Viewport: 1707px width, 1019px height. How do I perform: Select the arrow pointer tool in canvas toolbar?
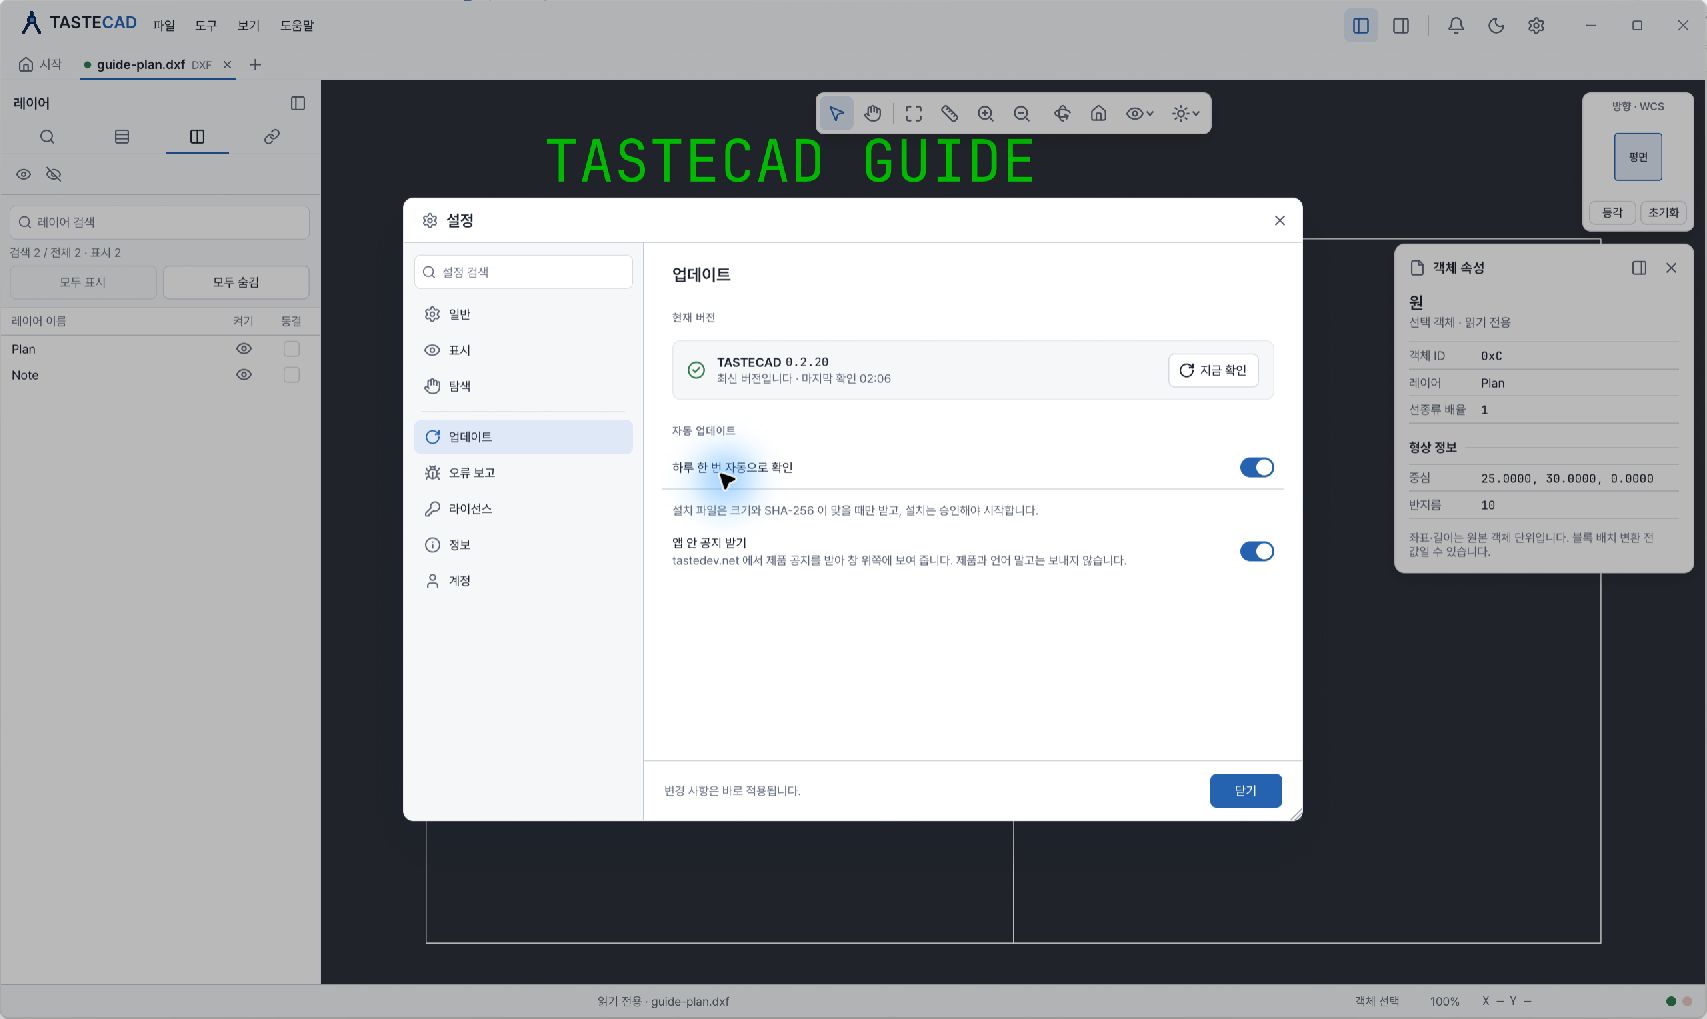click(x=837, y=114)
